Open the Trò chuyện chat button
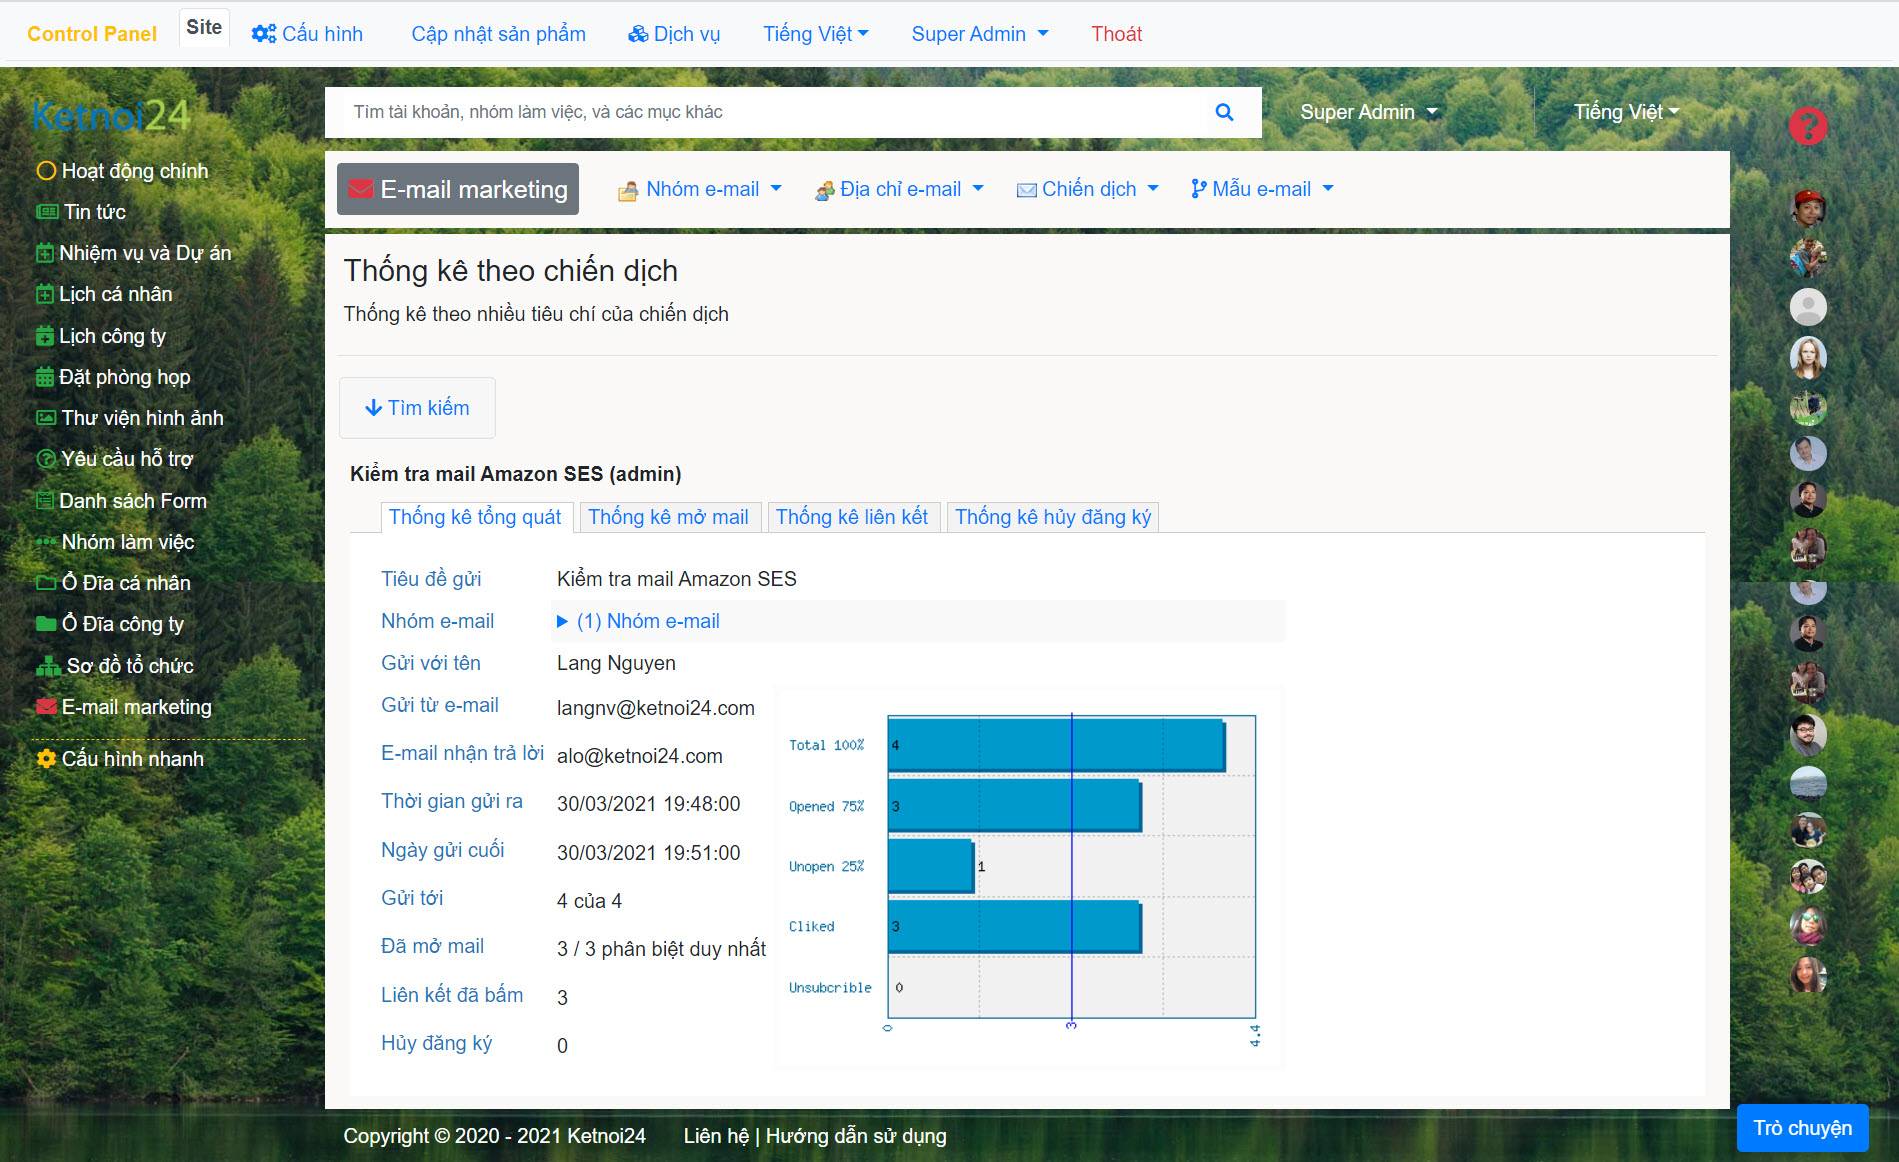 coord(1802,1128)
